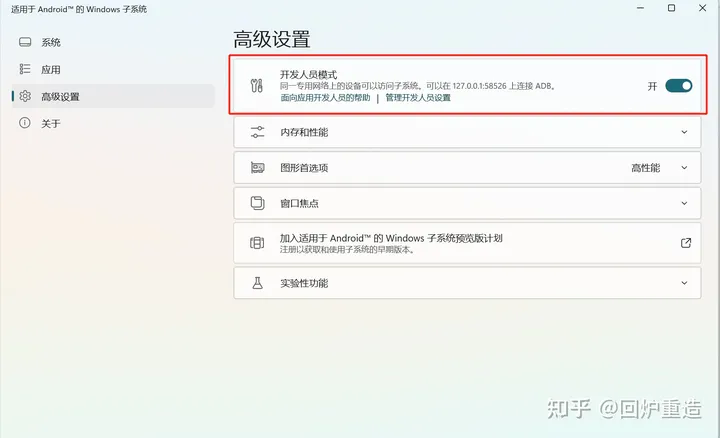Click the 开发人员模式 title text
Image resolution: width=720 pixels, height=438 pixels.
tap(308, 74)
